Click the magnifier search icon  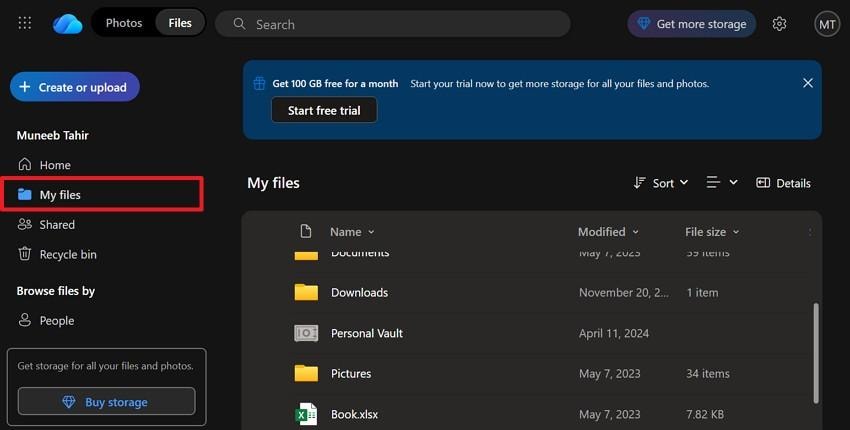239,24
